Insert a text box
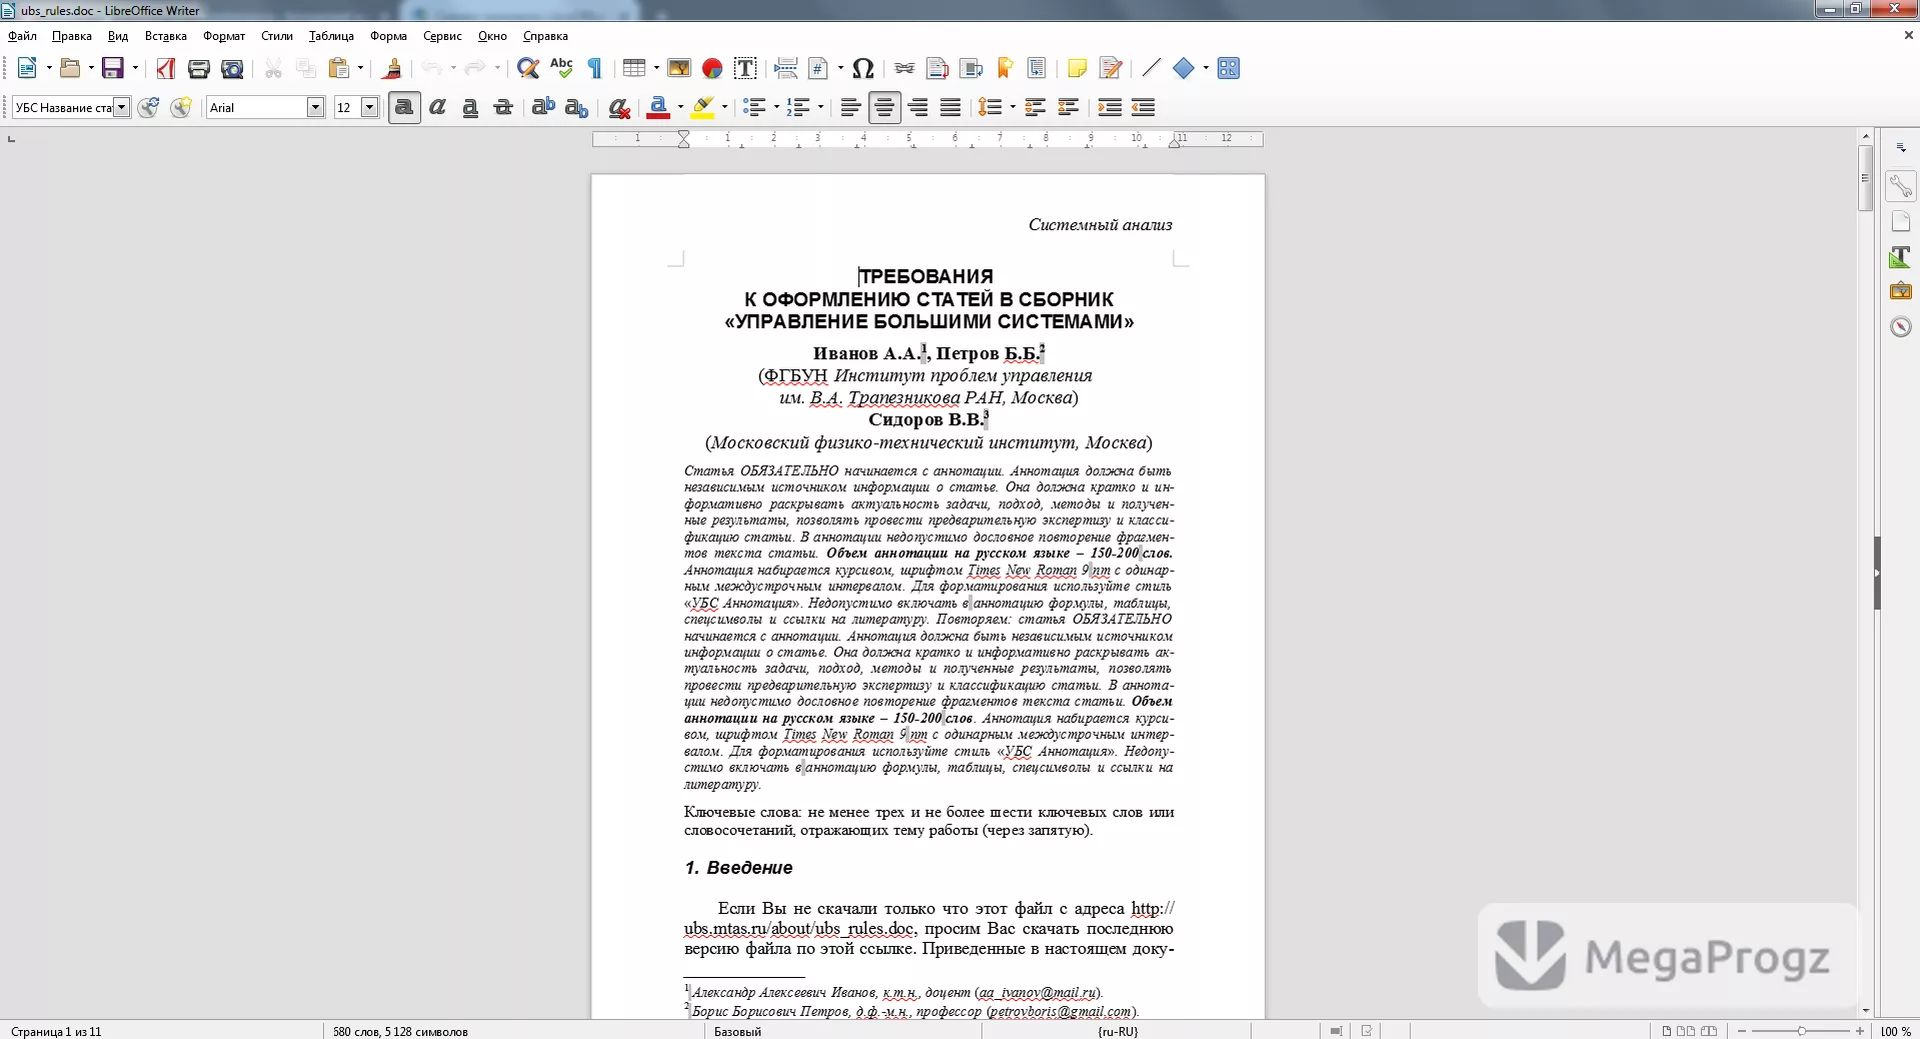1920x1039 pixels. (x=745, y=68)
